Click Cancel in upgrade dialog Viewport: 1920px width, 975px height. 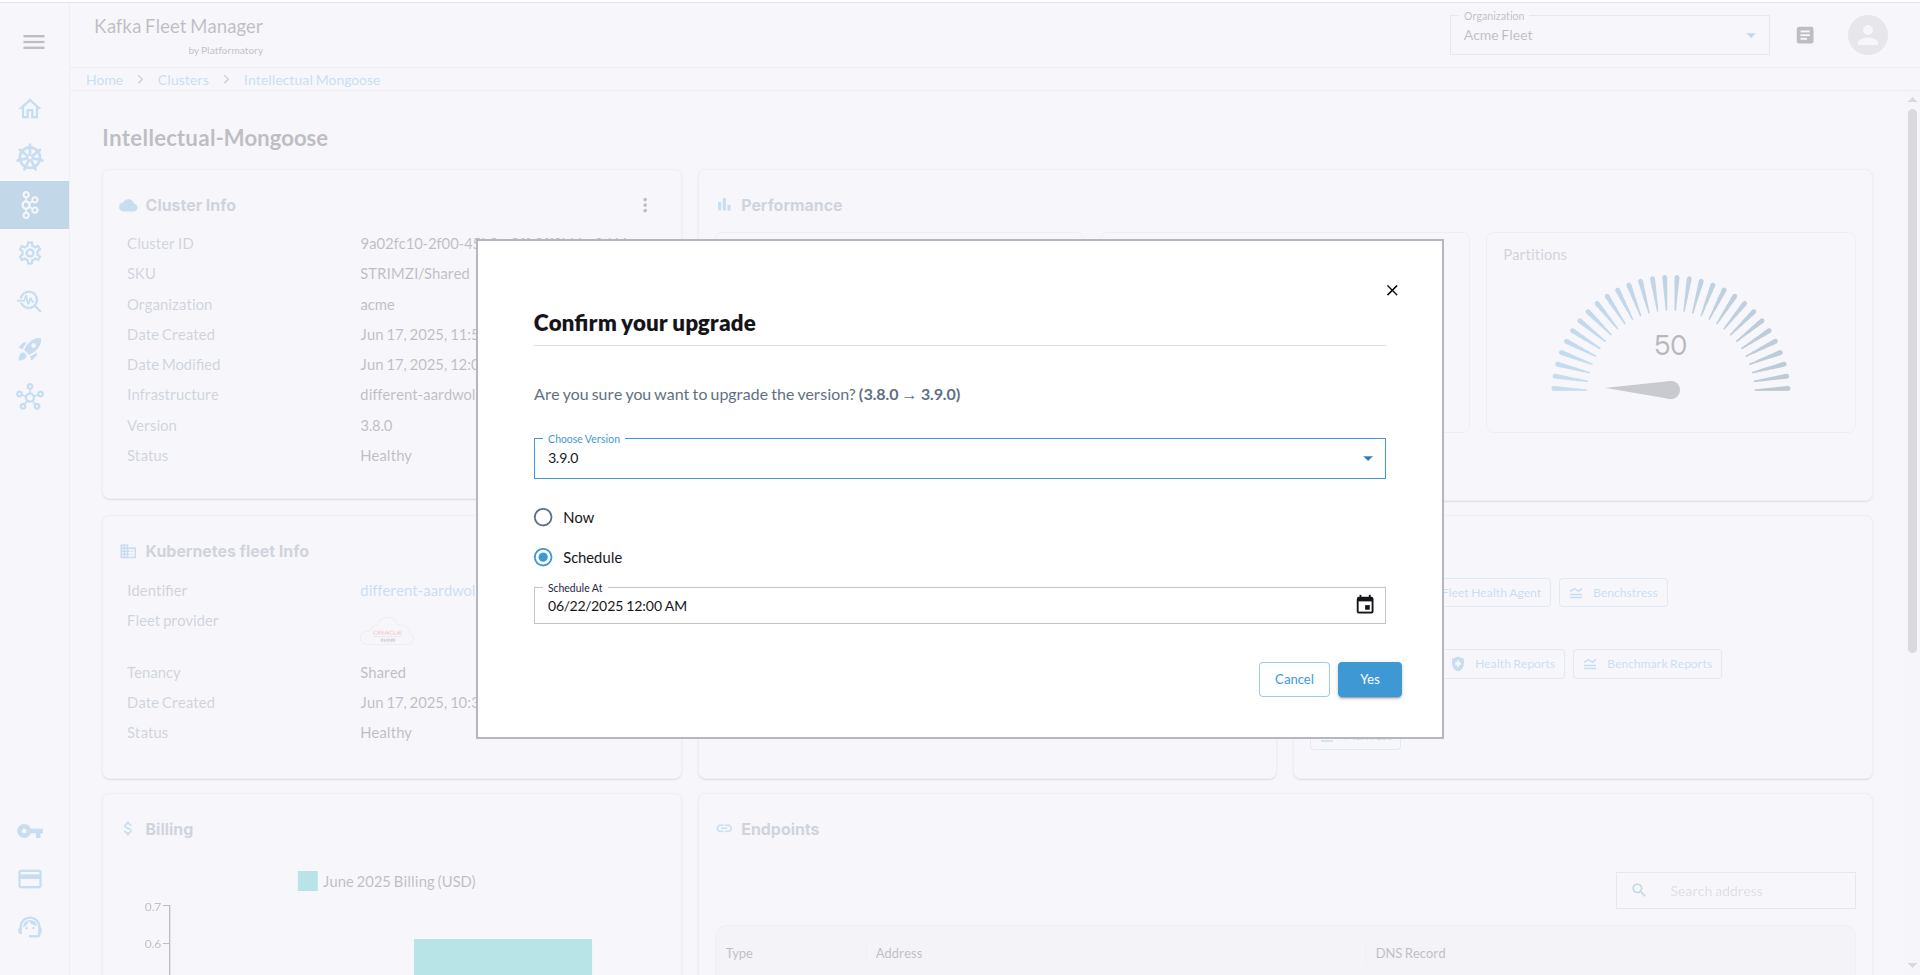(1294, 679)
